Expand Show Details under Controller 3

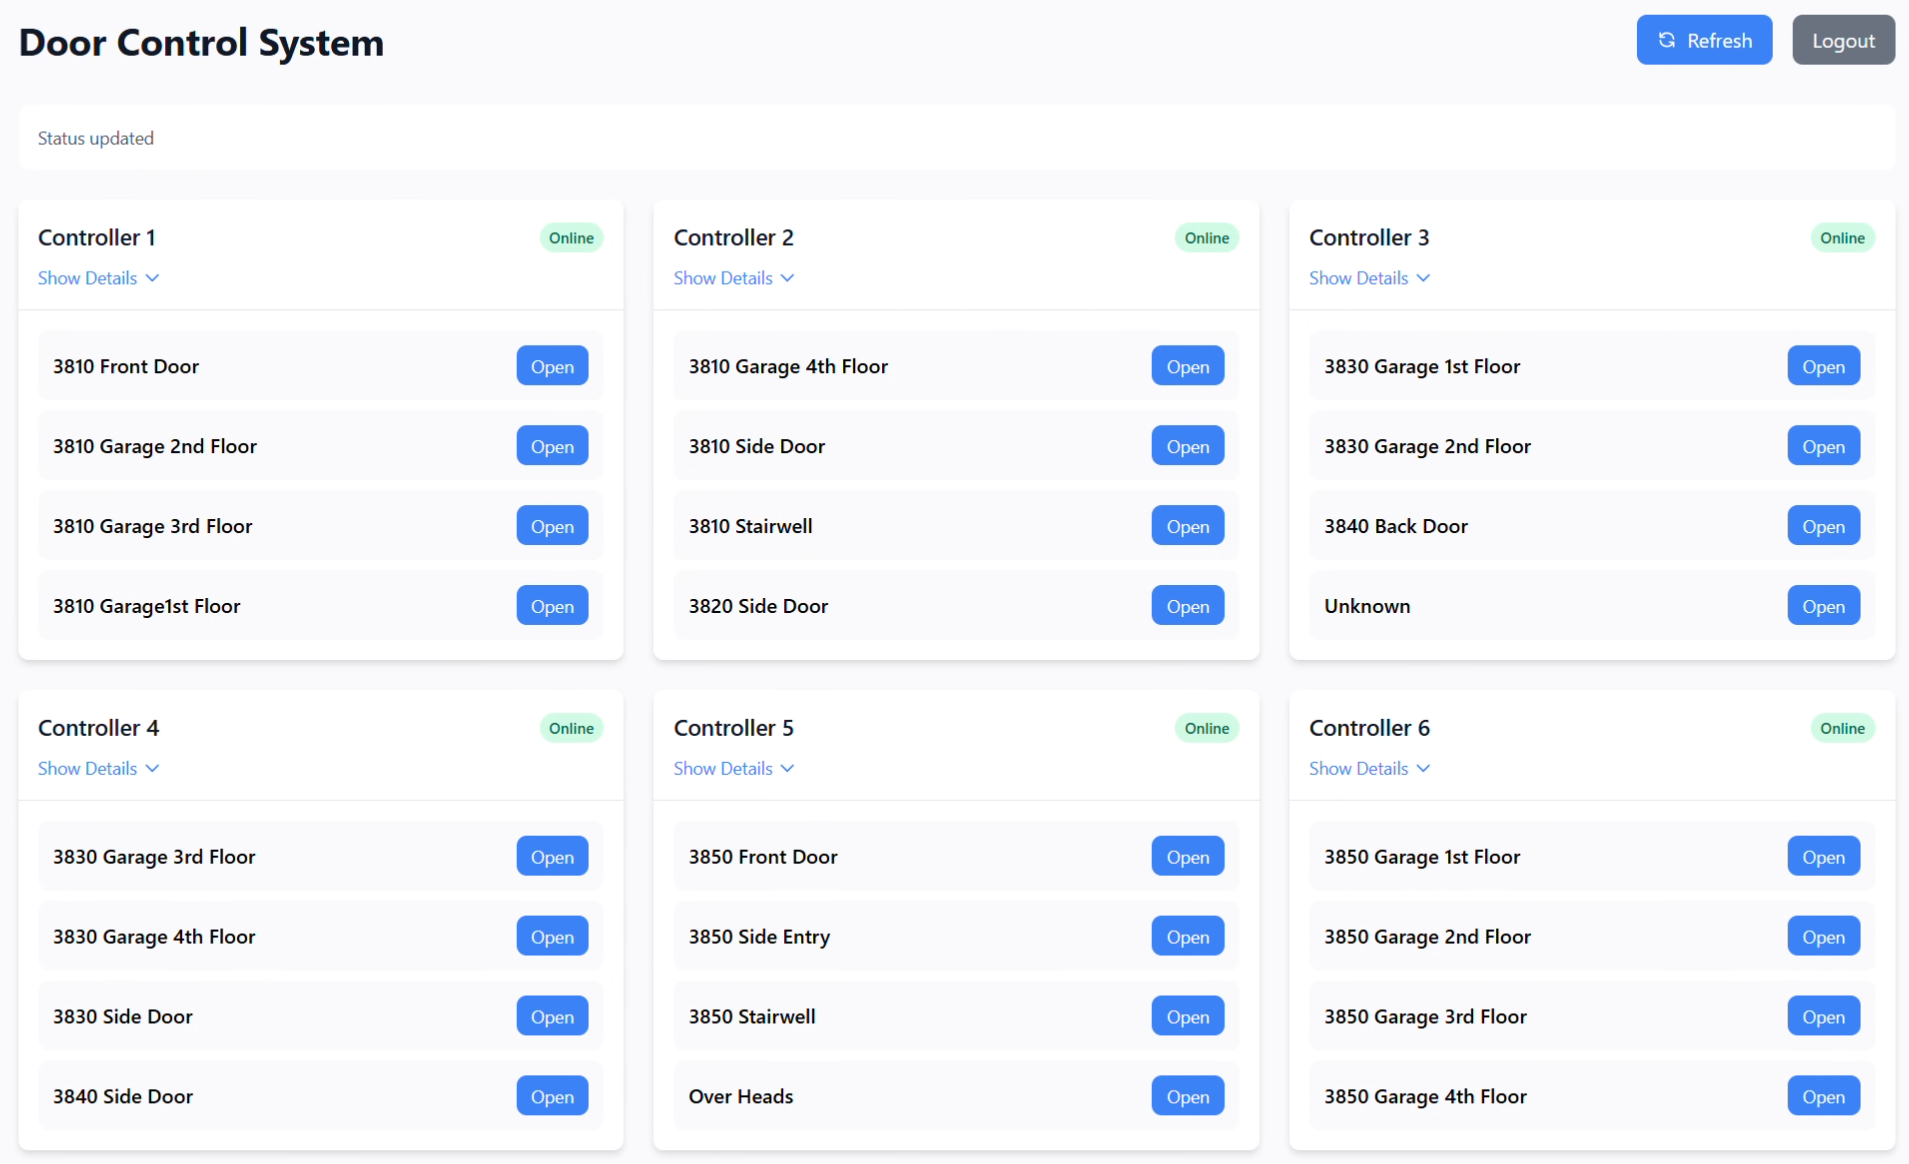pos(1368,278)
